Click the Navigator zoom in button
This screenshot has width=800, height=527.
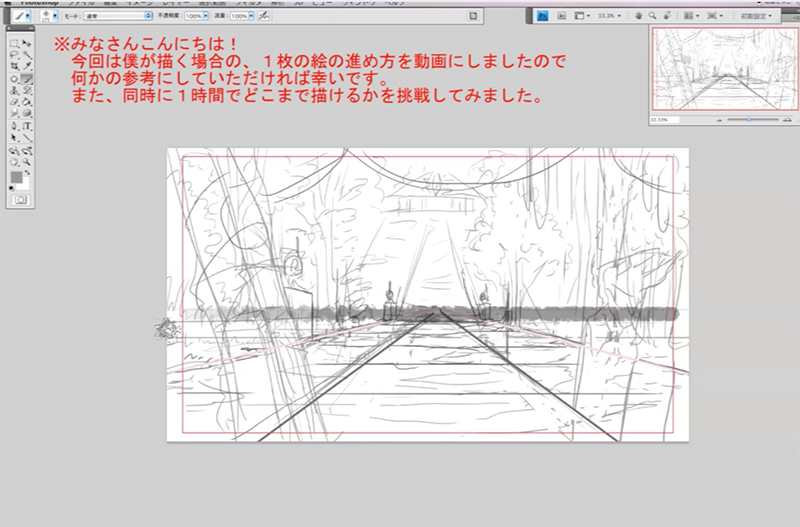(787, 120)
